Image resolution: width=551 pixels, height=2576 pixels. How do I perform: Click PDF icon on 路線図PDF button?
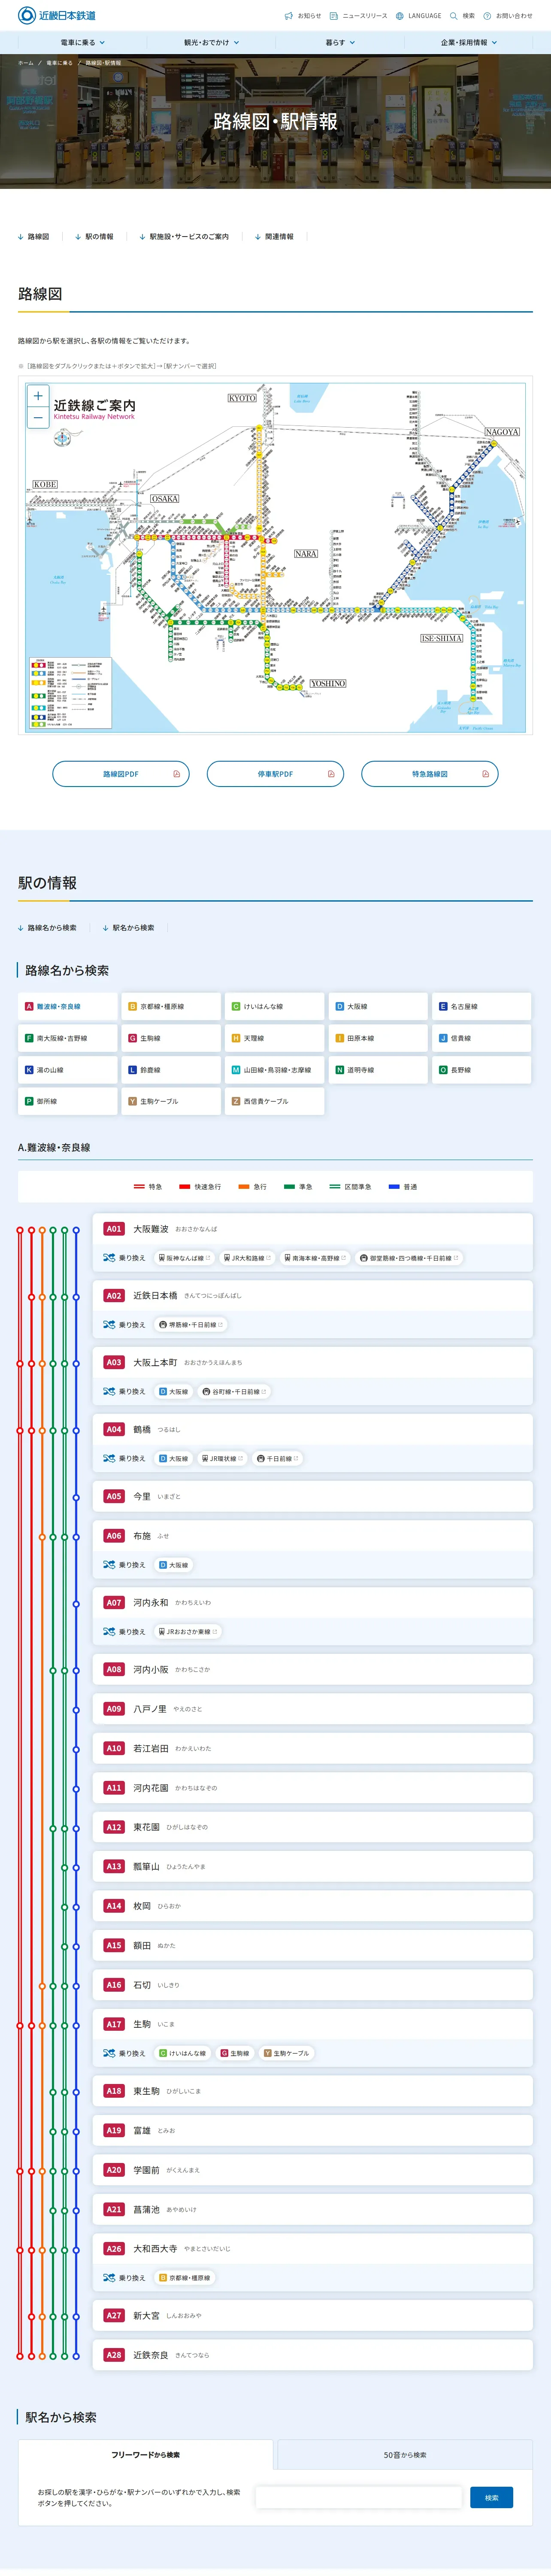[177, 774]
